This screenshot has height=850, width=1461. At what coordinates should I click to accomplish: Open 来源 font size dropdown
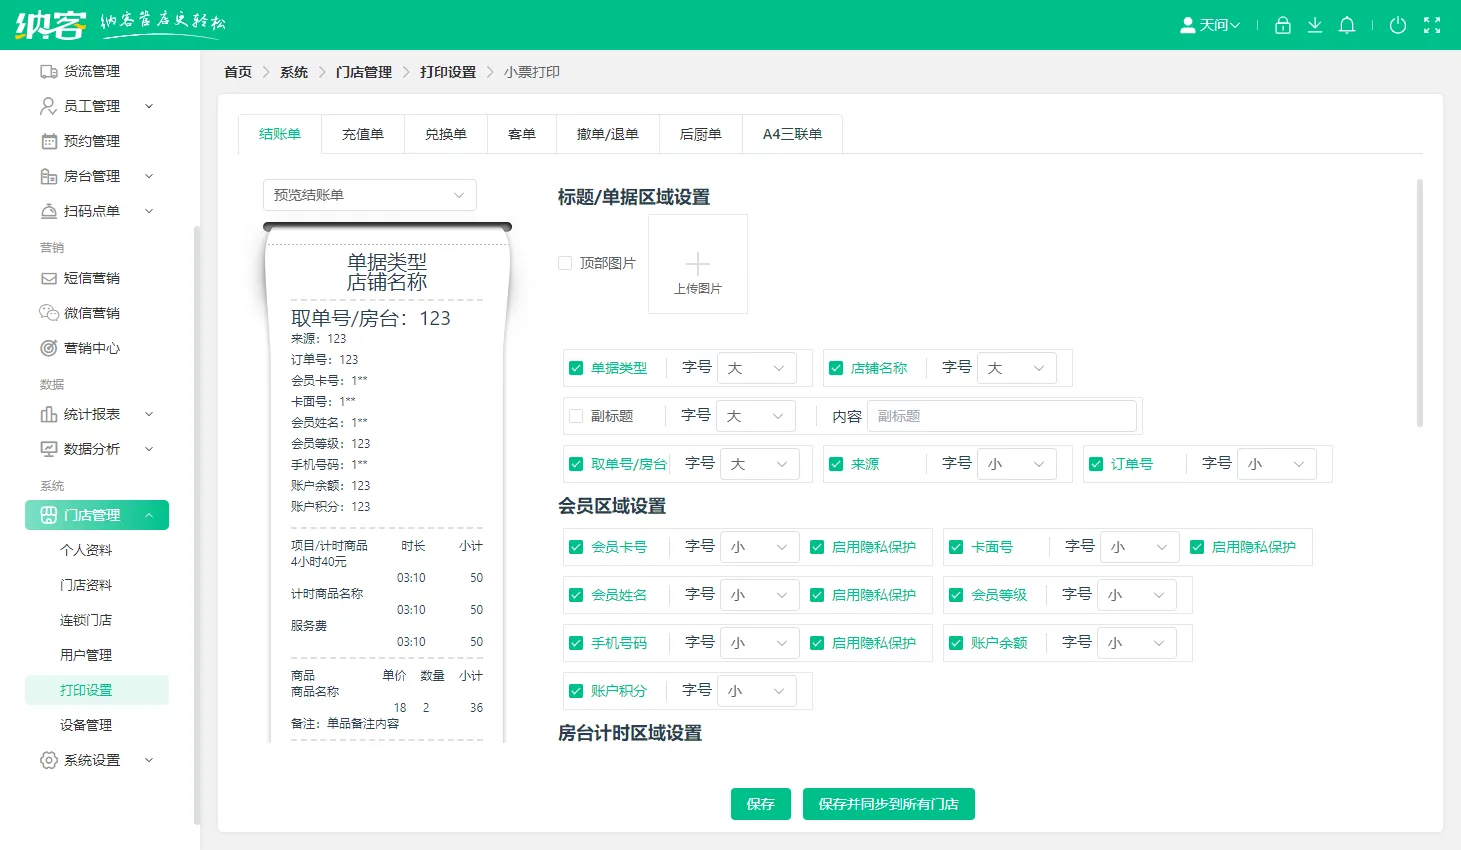point(1017,464)
